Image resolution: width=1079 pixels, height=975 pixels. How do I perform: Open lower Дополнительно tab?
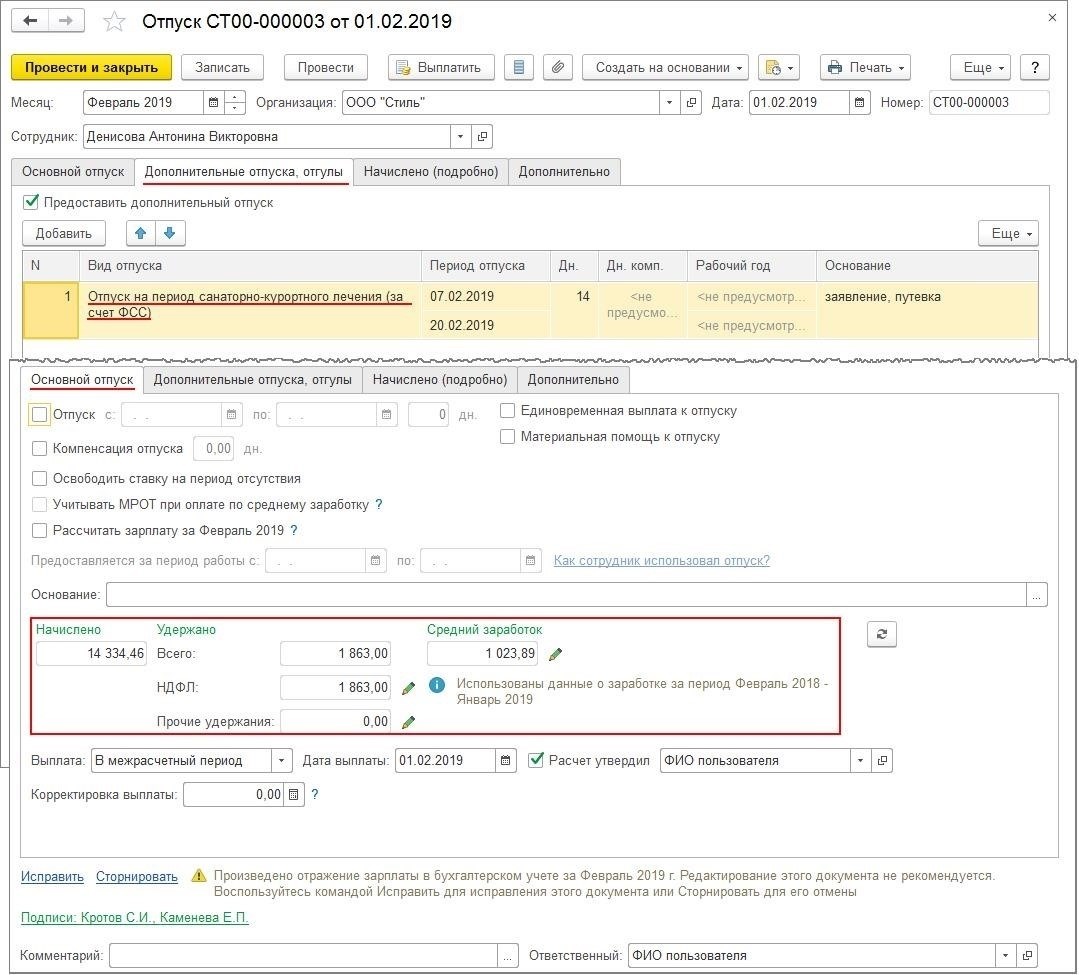tap(573, 380)
